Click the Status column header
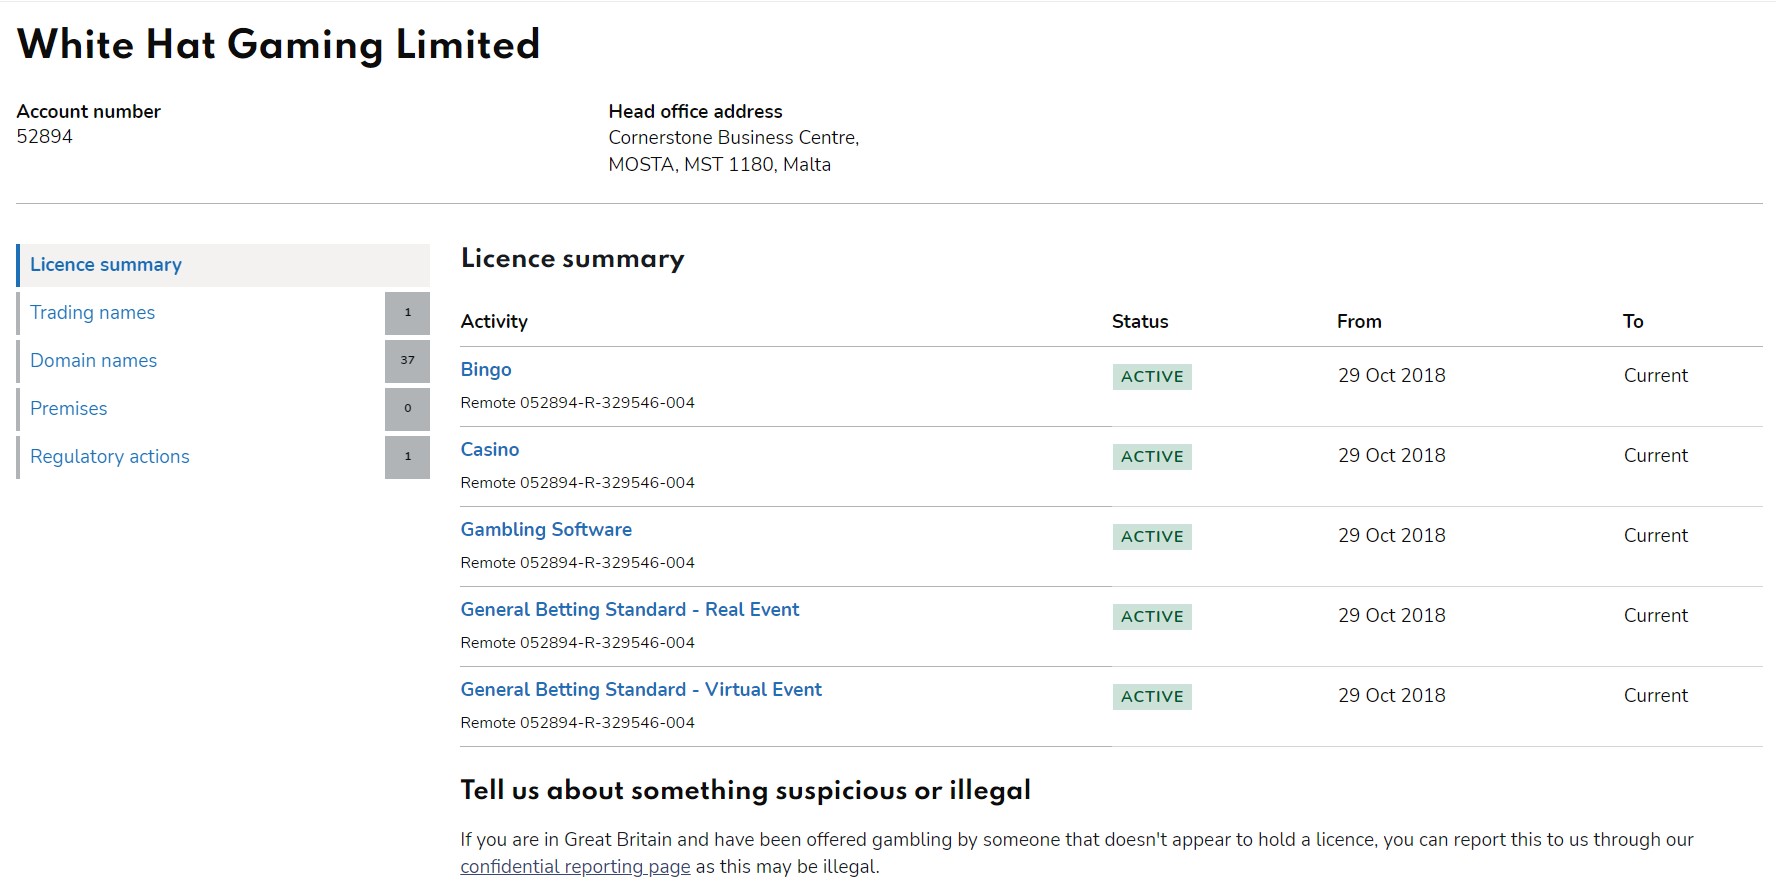This screenshot has width=1776, height=894. pos(1140,322)
